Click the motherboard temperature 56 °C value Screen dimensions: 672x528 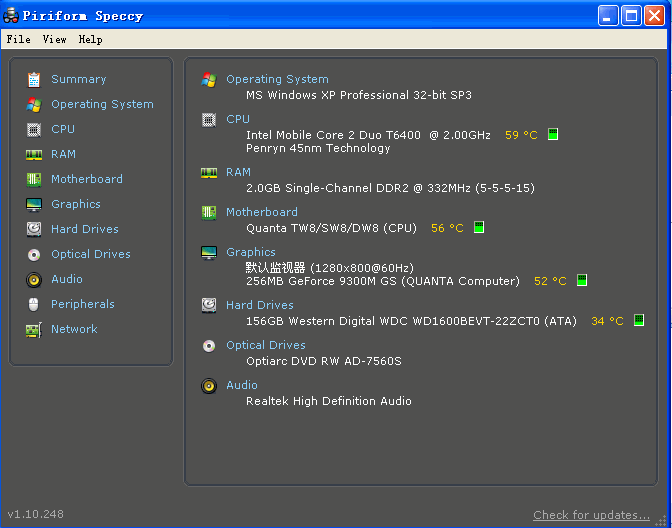click(x=447, y=228)
